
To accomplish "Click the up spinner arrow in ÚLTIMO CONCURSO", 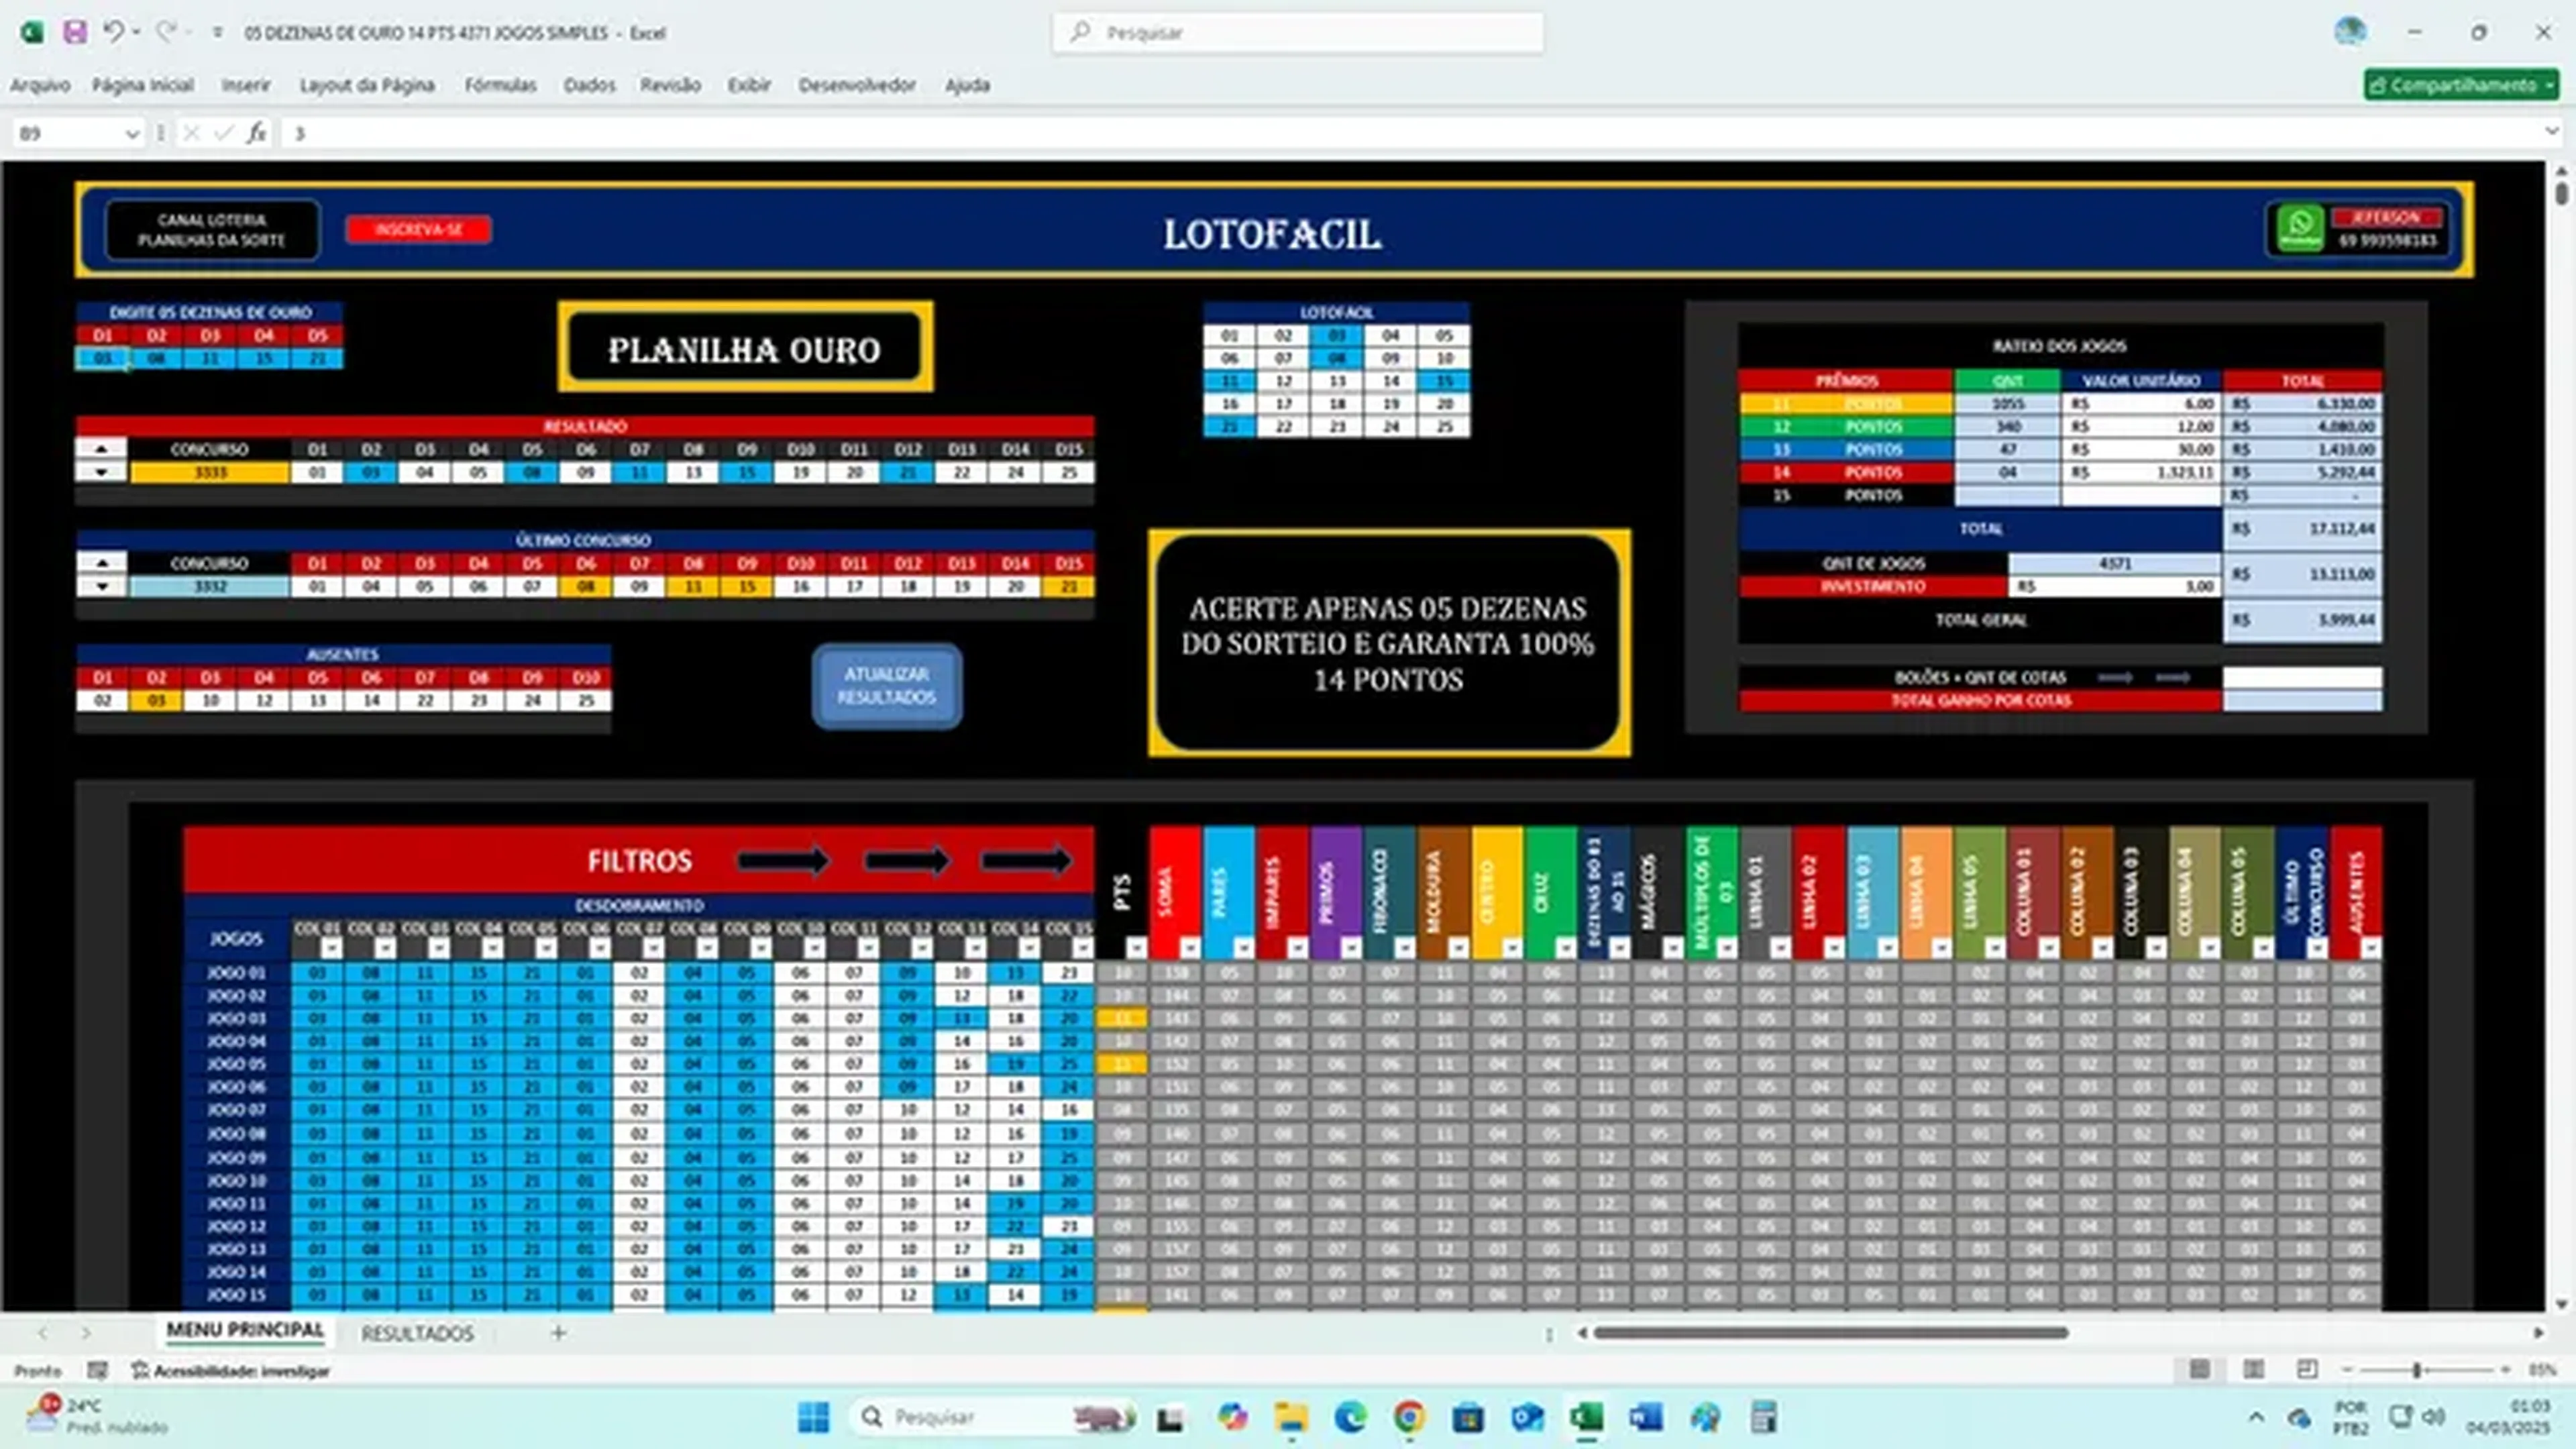I will (x=101, y=563).
